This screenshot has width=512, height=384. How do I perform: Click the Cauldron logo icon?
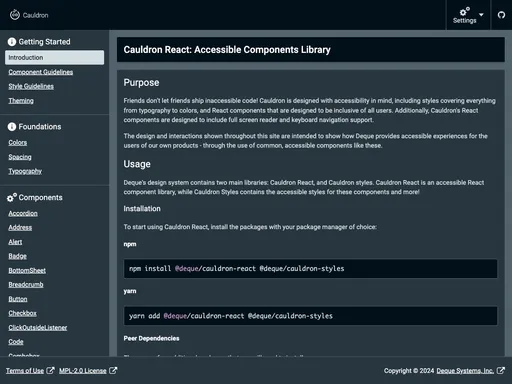[15, 15]
